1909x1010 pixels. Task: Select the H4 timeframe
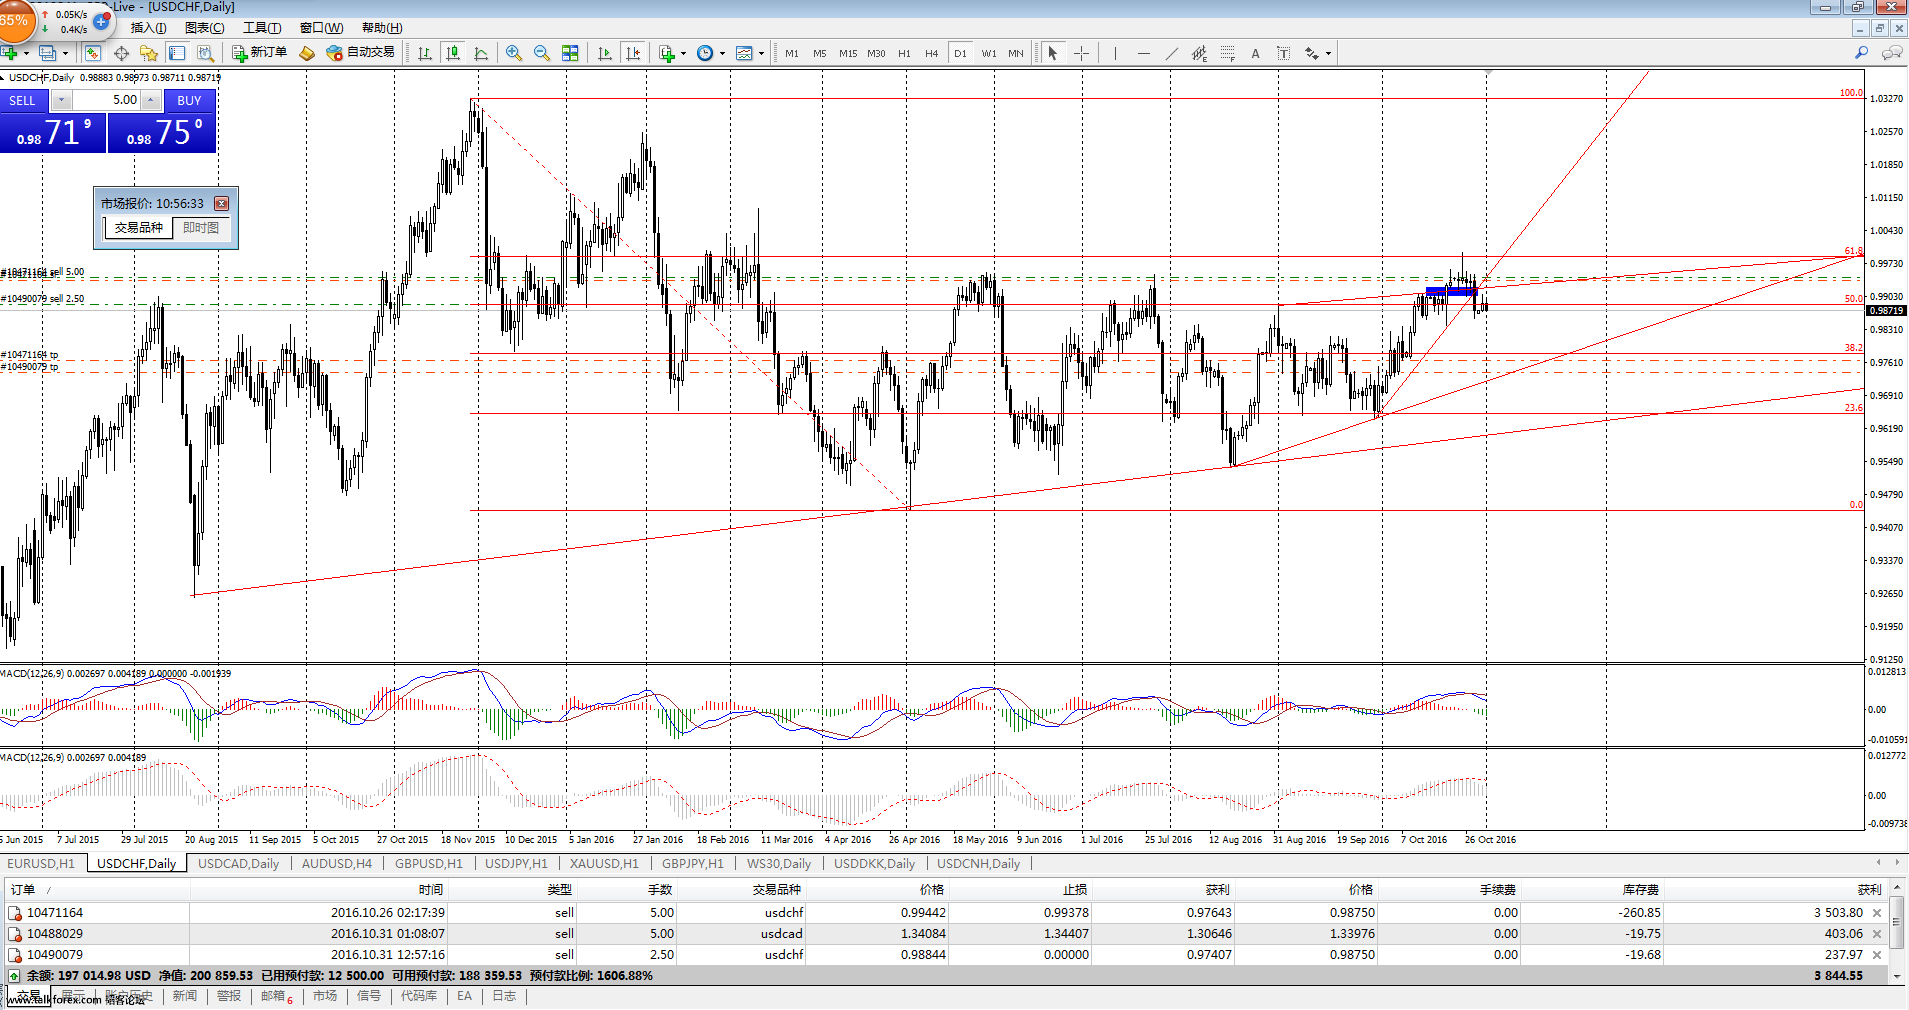[931, 53]
